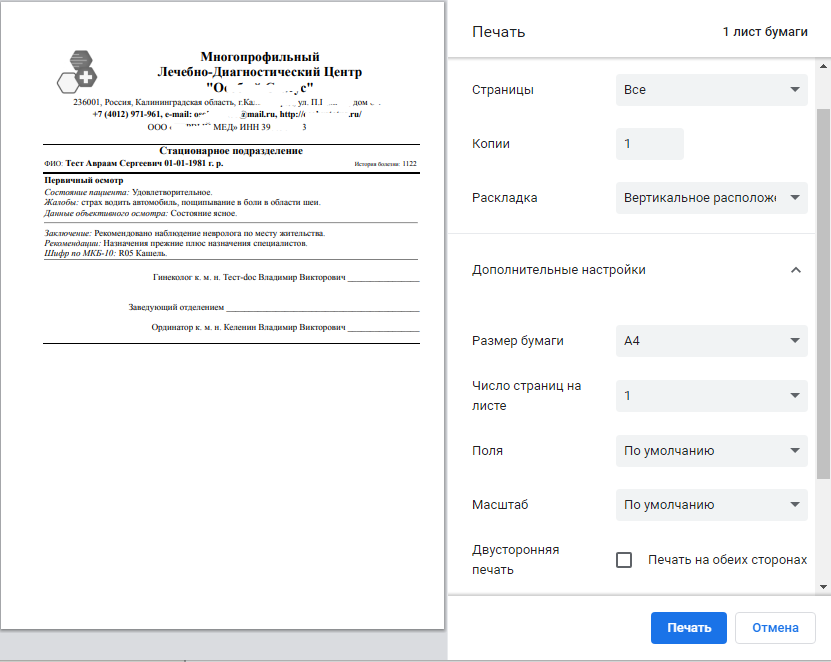Click the 1 лист бумаги summary text

[765, 32]
